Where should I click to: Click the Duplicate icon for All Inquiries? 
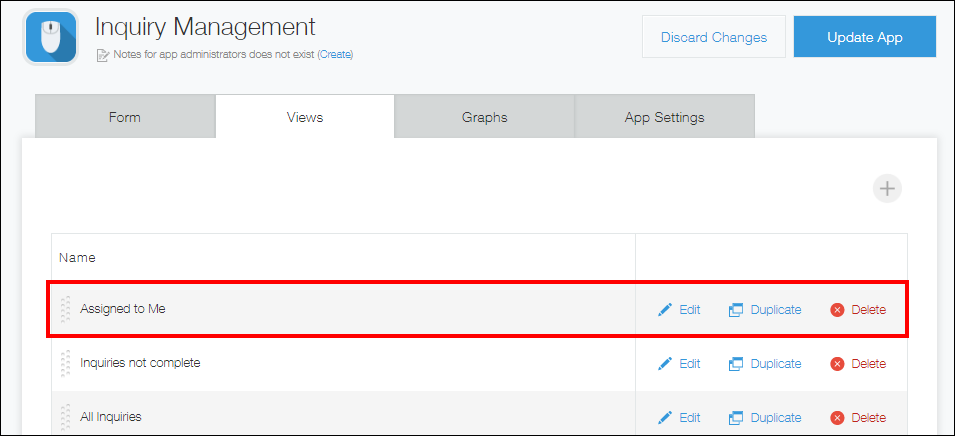click(x=736, y=418)
